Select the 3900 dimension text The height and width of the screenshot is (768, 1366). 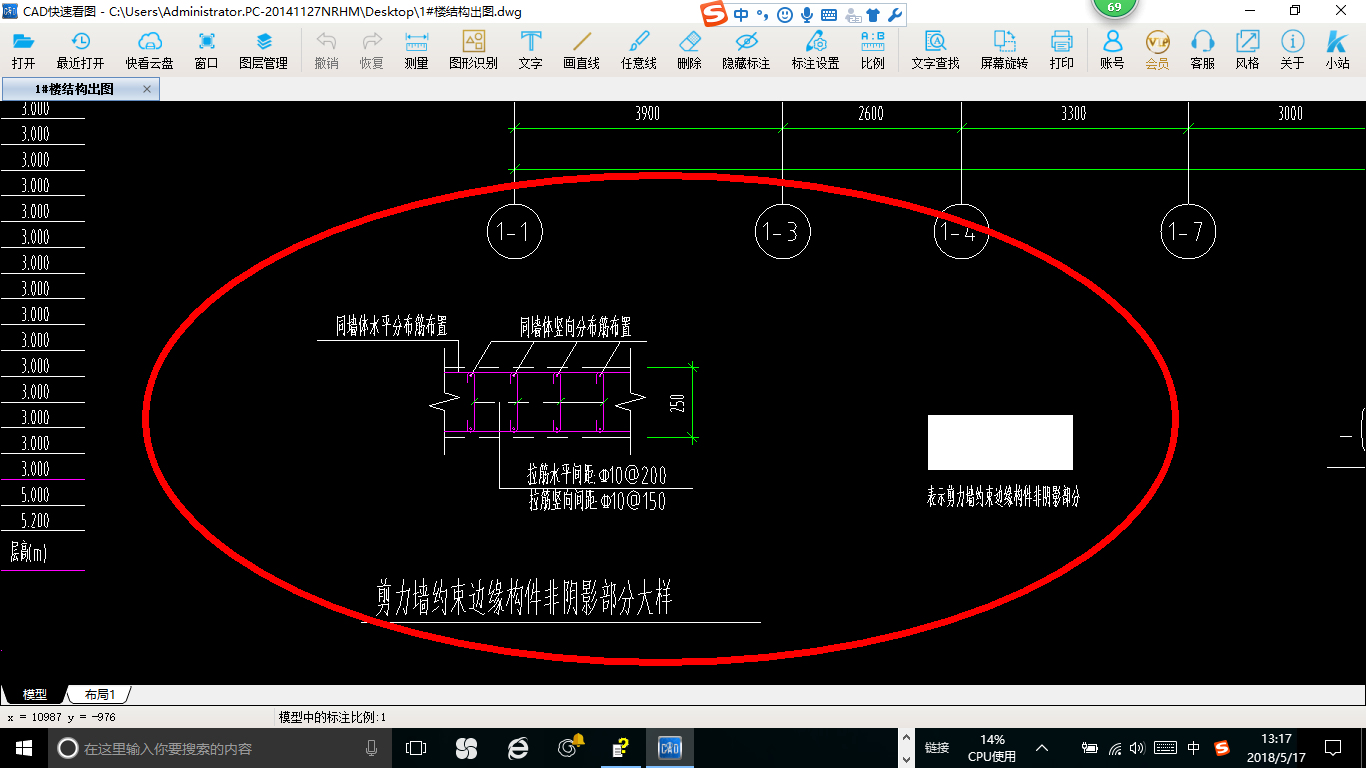click(647, 114)
